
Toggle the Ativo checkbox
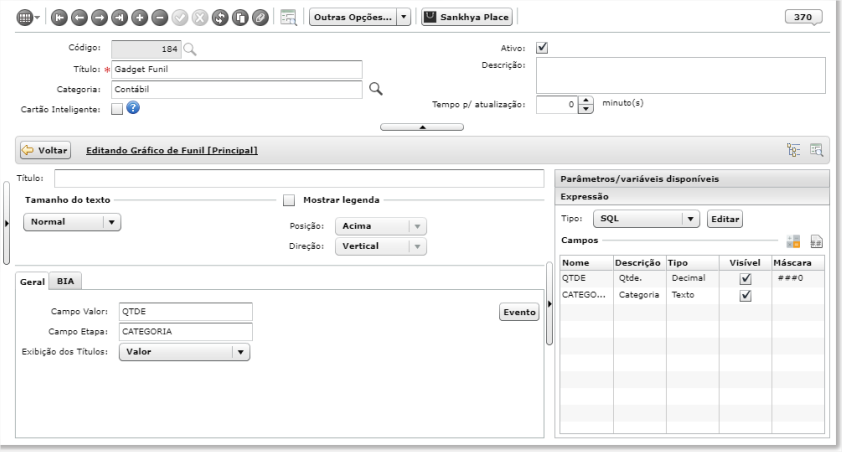[542, 48]
